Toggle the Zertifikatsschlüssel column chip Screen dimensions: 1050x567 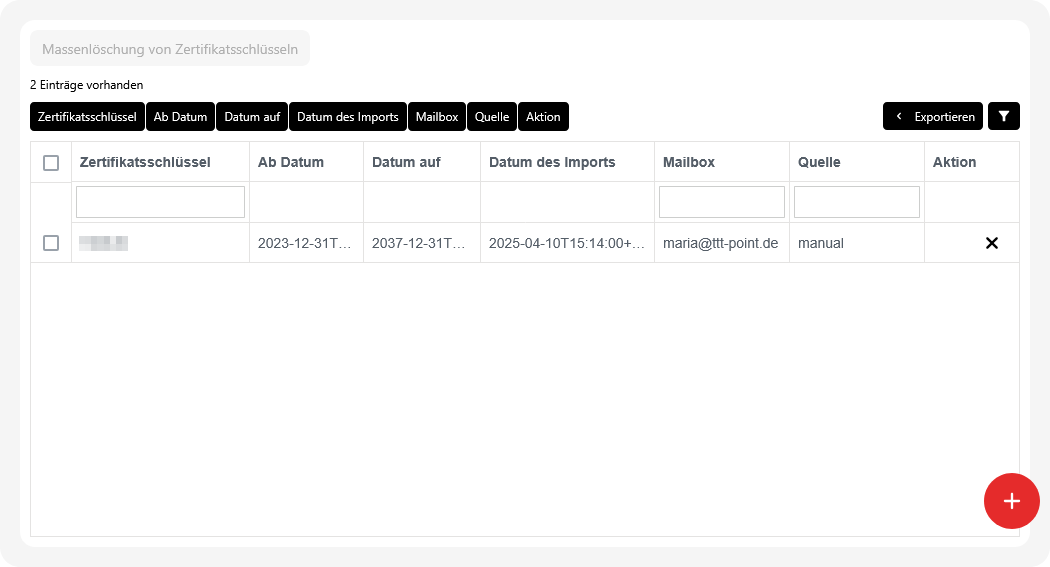pos(87,116)
